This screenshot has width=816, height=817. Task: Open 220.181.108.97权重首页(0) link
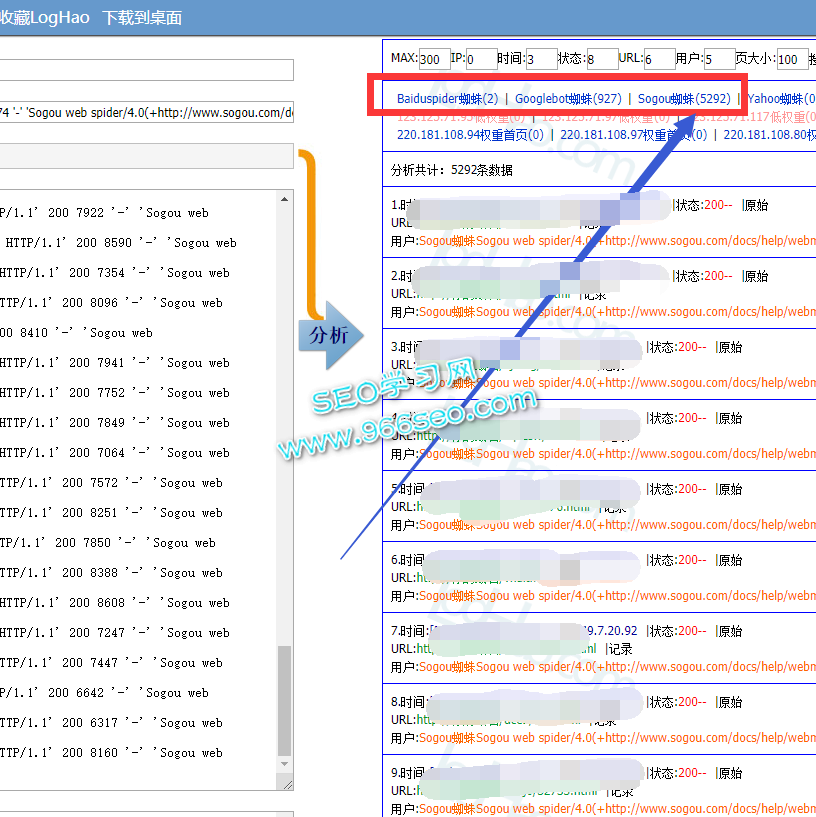[x=634, y=135]
